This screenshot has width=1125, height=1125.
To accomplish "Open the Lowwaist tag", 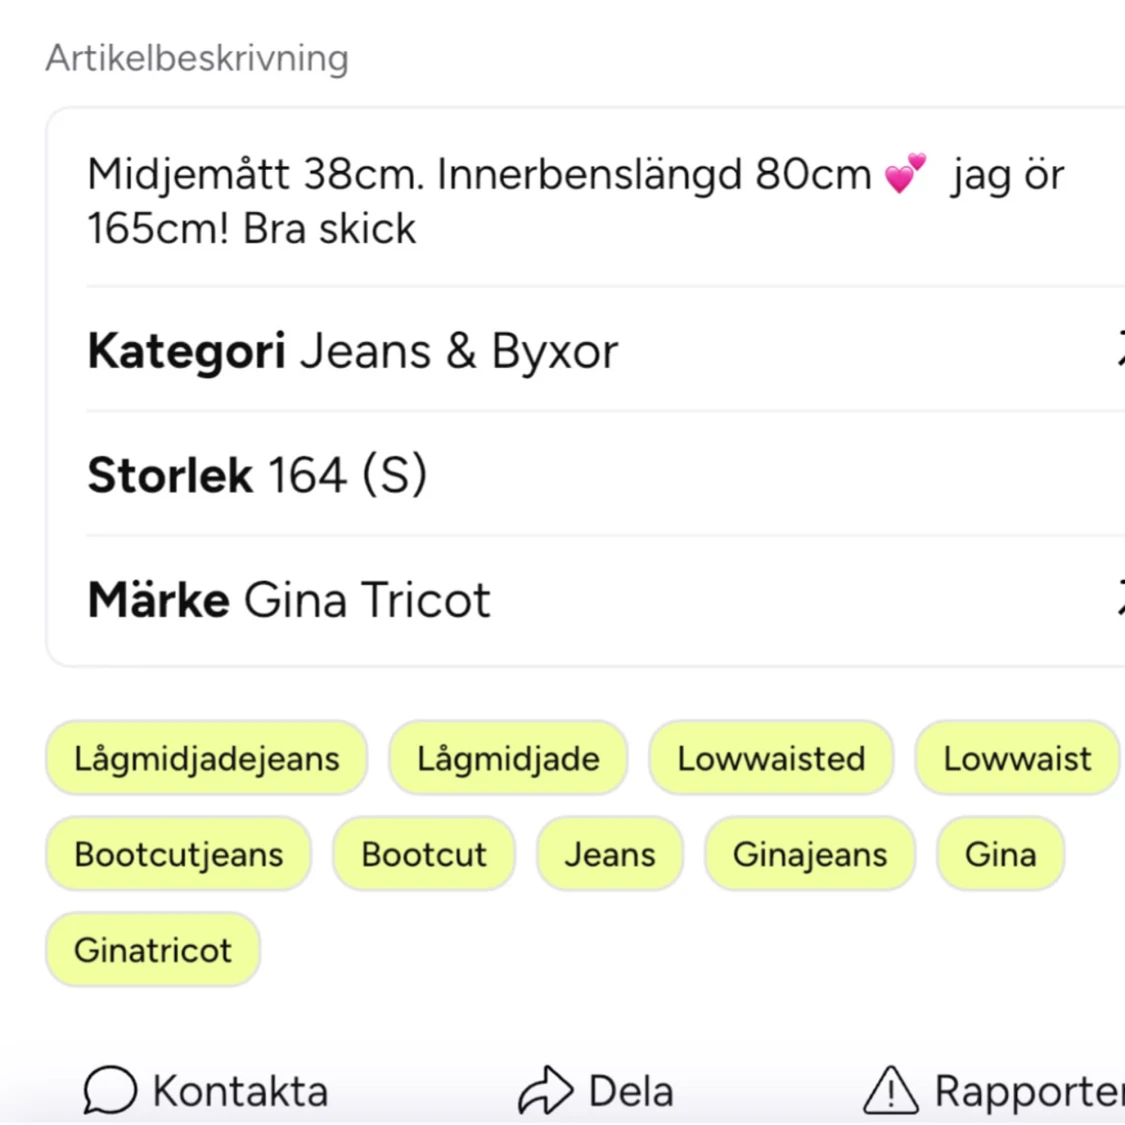I will [x=1017, y=758].
